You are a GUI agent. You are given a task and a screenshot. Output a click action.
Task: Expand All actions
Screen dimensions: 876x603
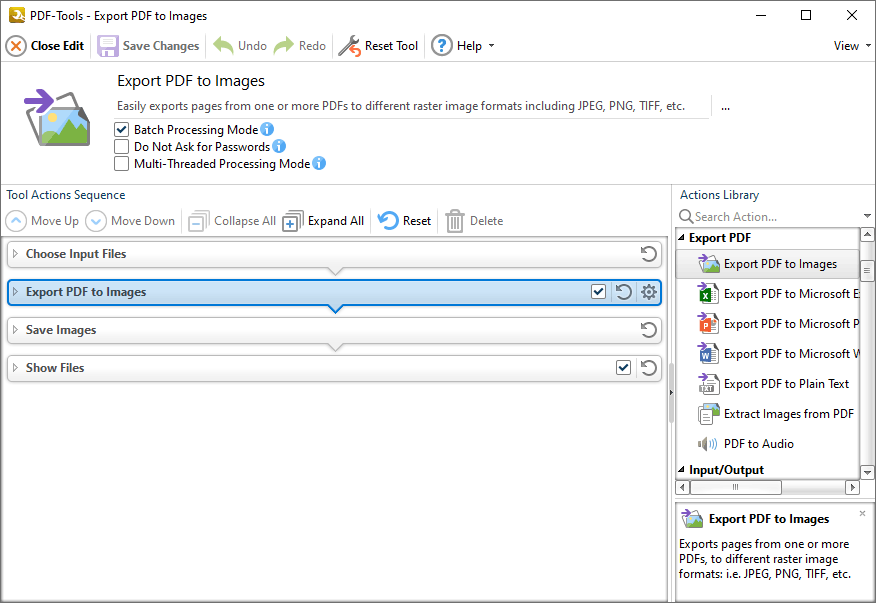point(323,221)
